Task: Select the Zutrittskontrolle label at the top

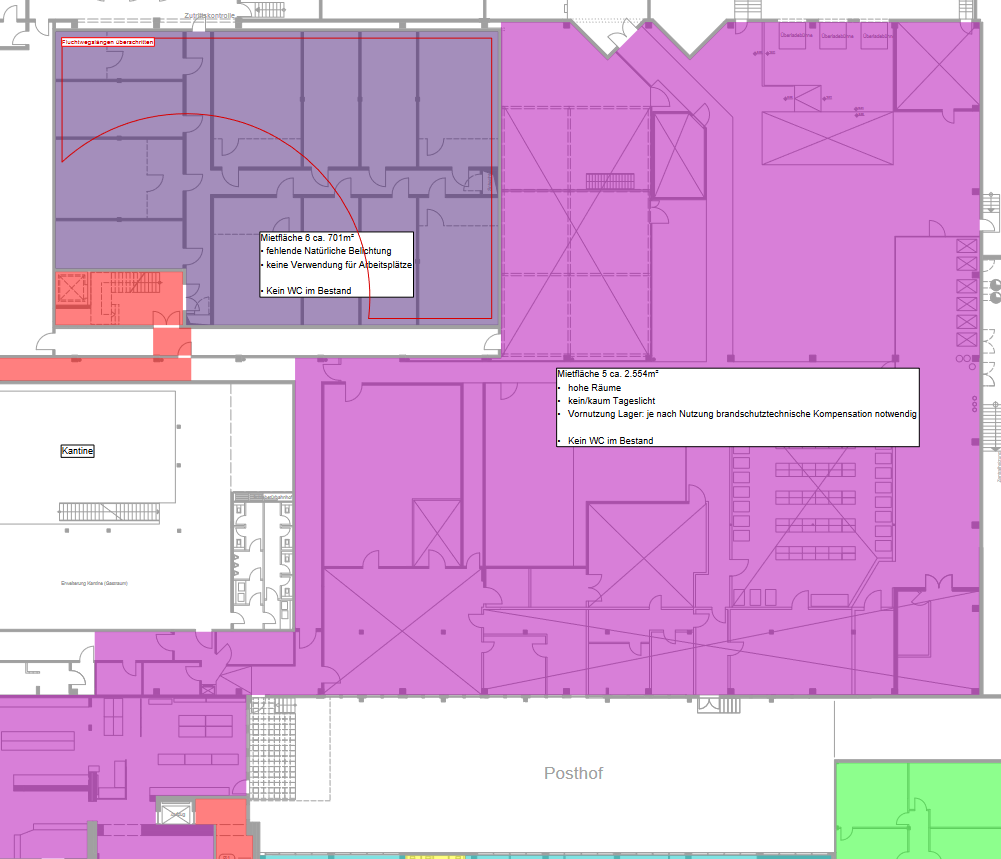Action: [210, 16]
